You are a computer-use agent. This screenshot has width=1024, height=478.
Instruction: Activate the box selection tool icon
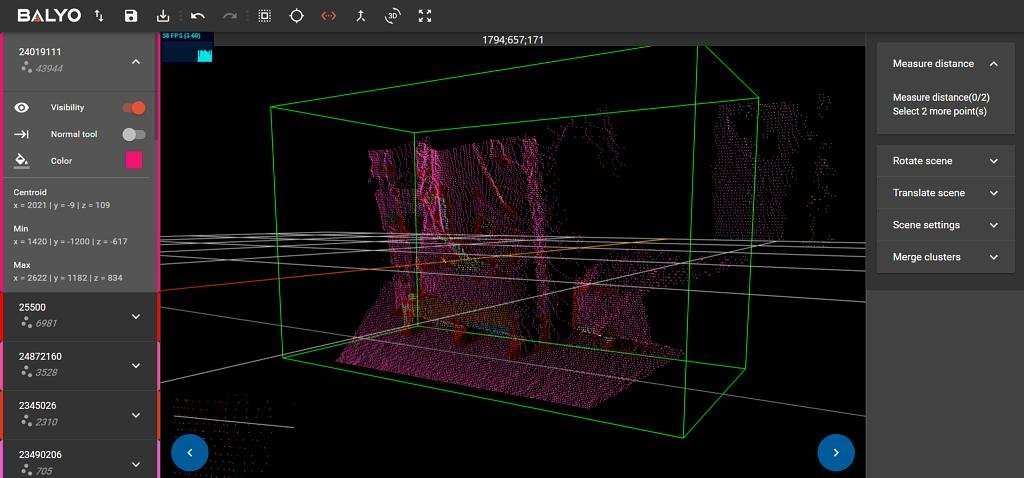(x=264, y=16)
